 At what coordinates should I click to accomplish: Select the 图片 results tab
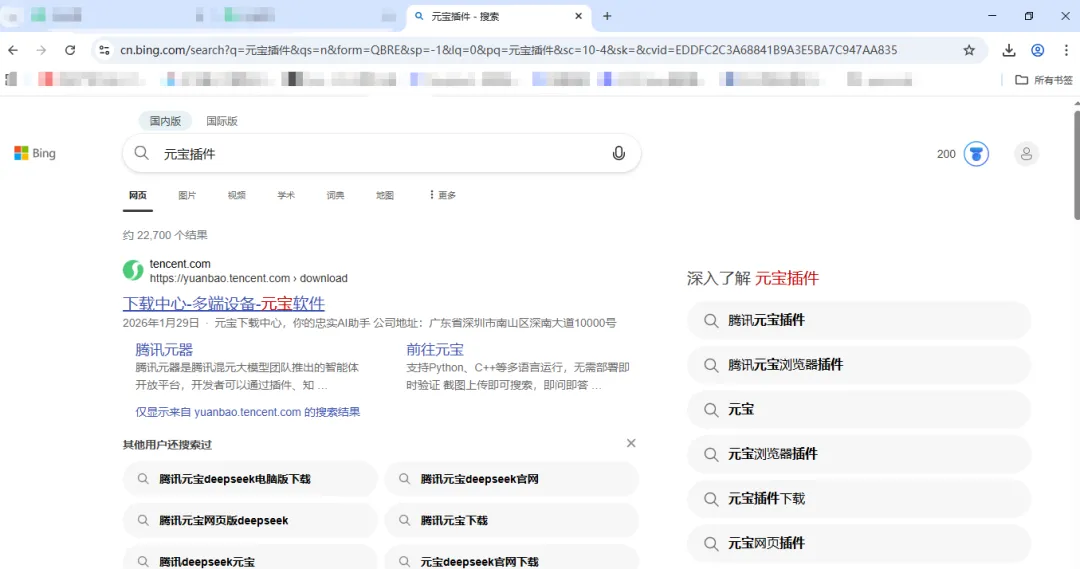[187, 195]
